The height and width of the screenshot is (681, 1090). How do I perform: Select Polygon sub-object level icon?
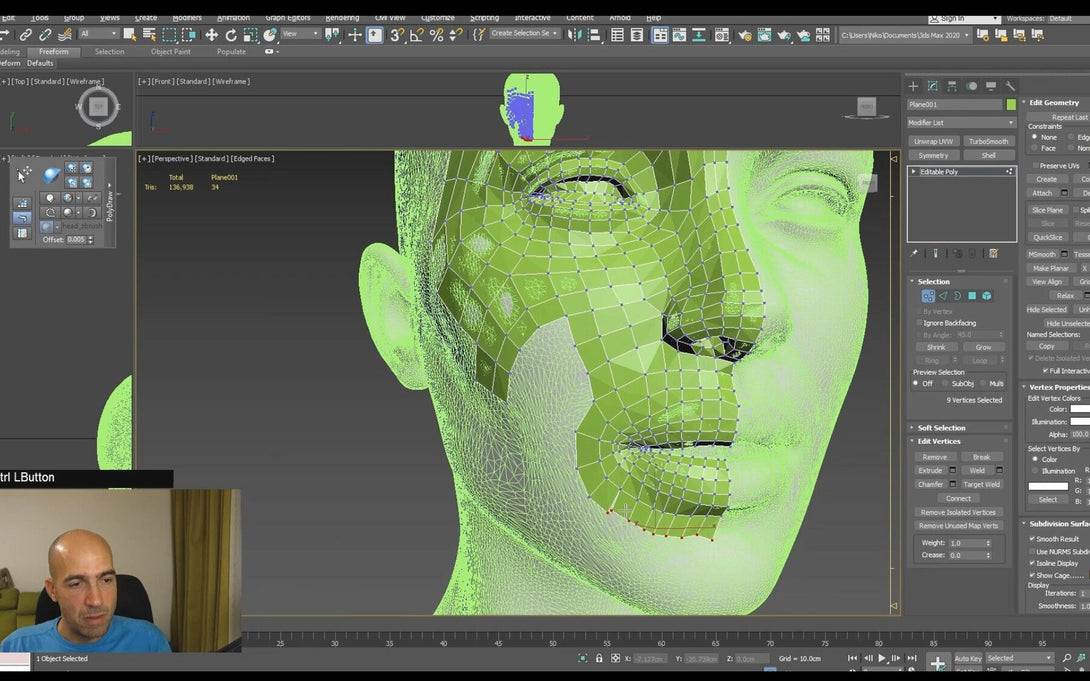click(972, 296)
